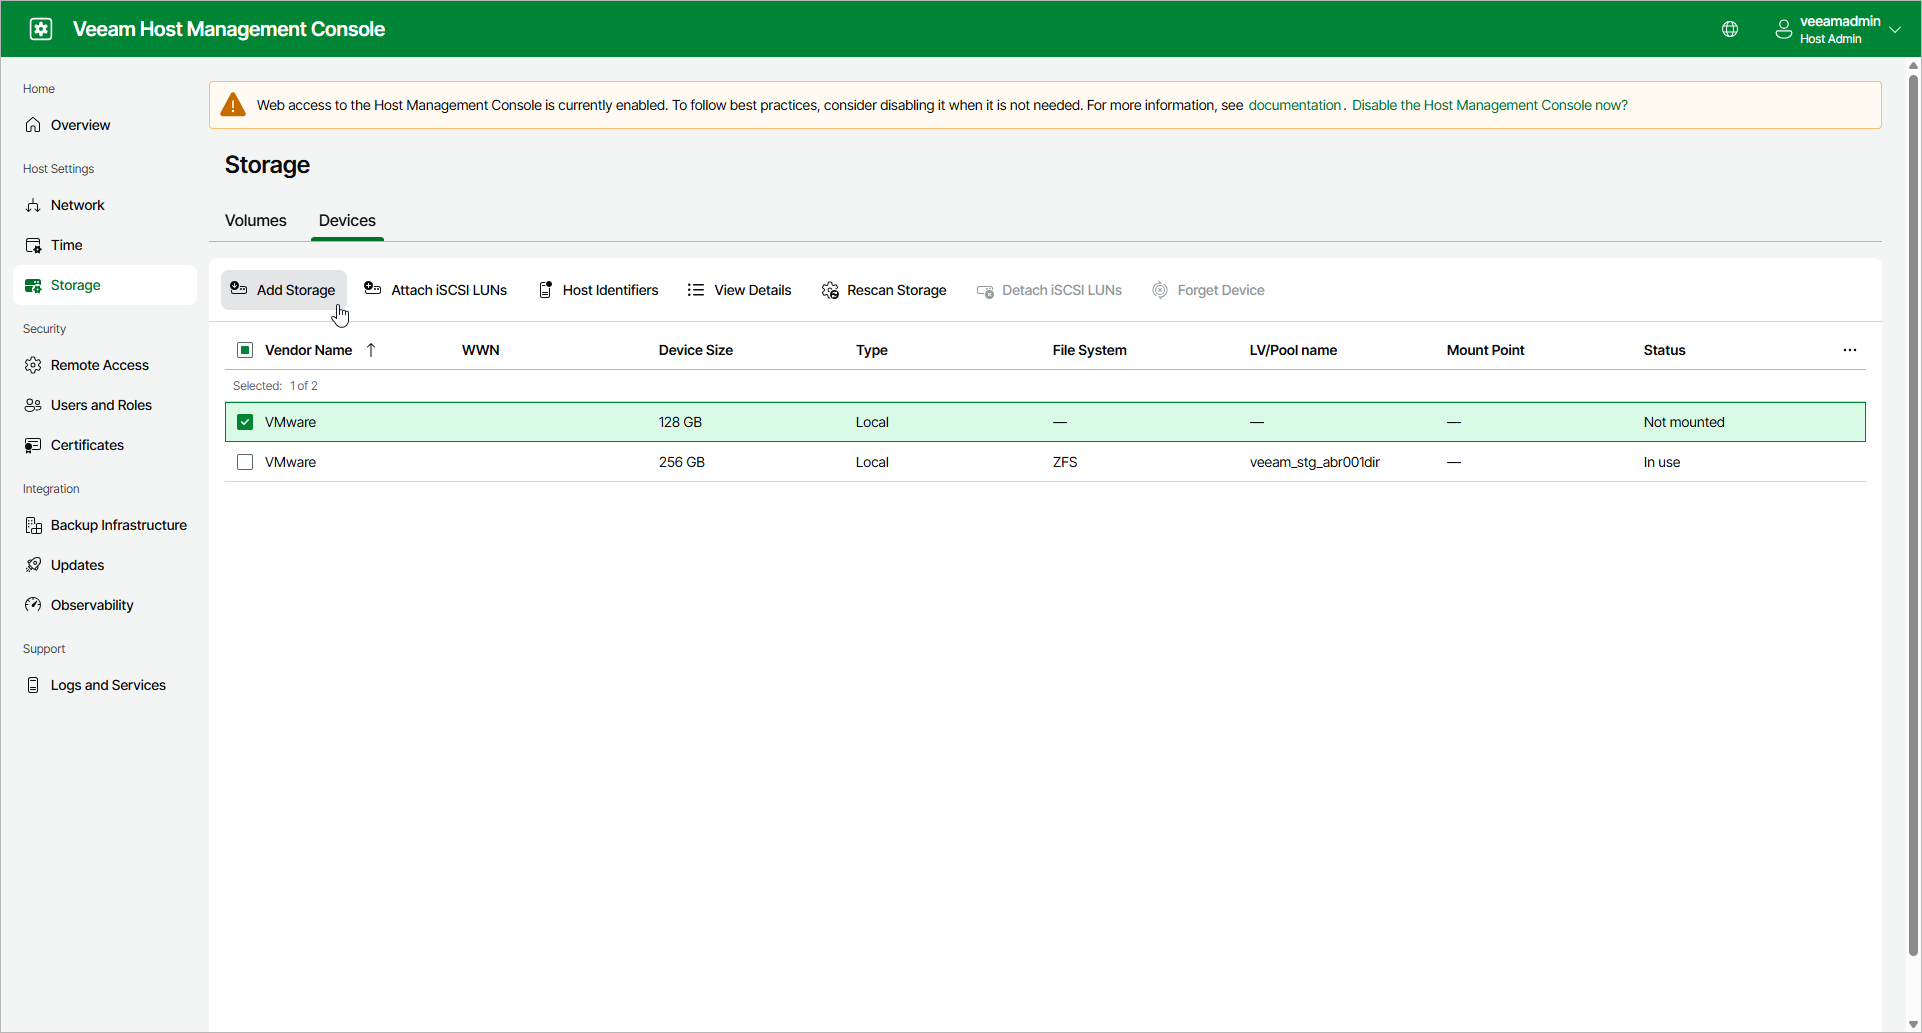
Task: Click the Backup Infrastructure icon
Action: click(x=33, y=525)
